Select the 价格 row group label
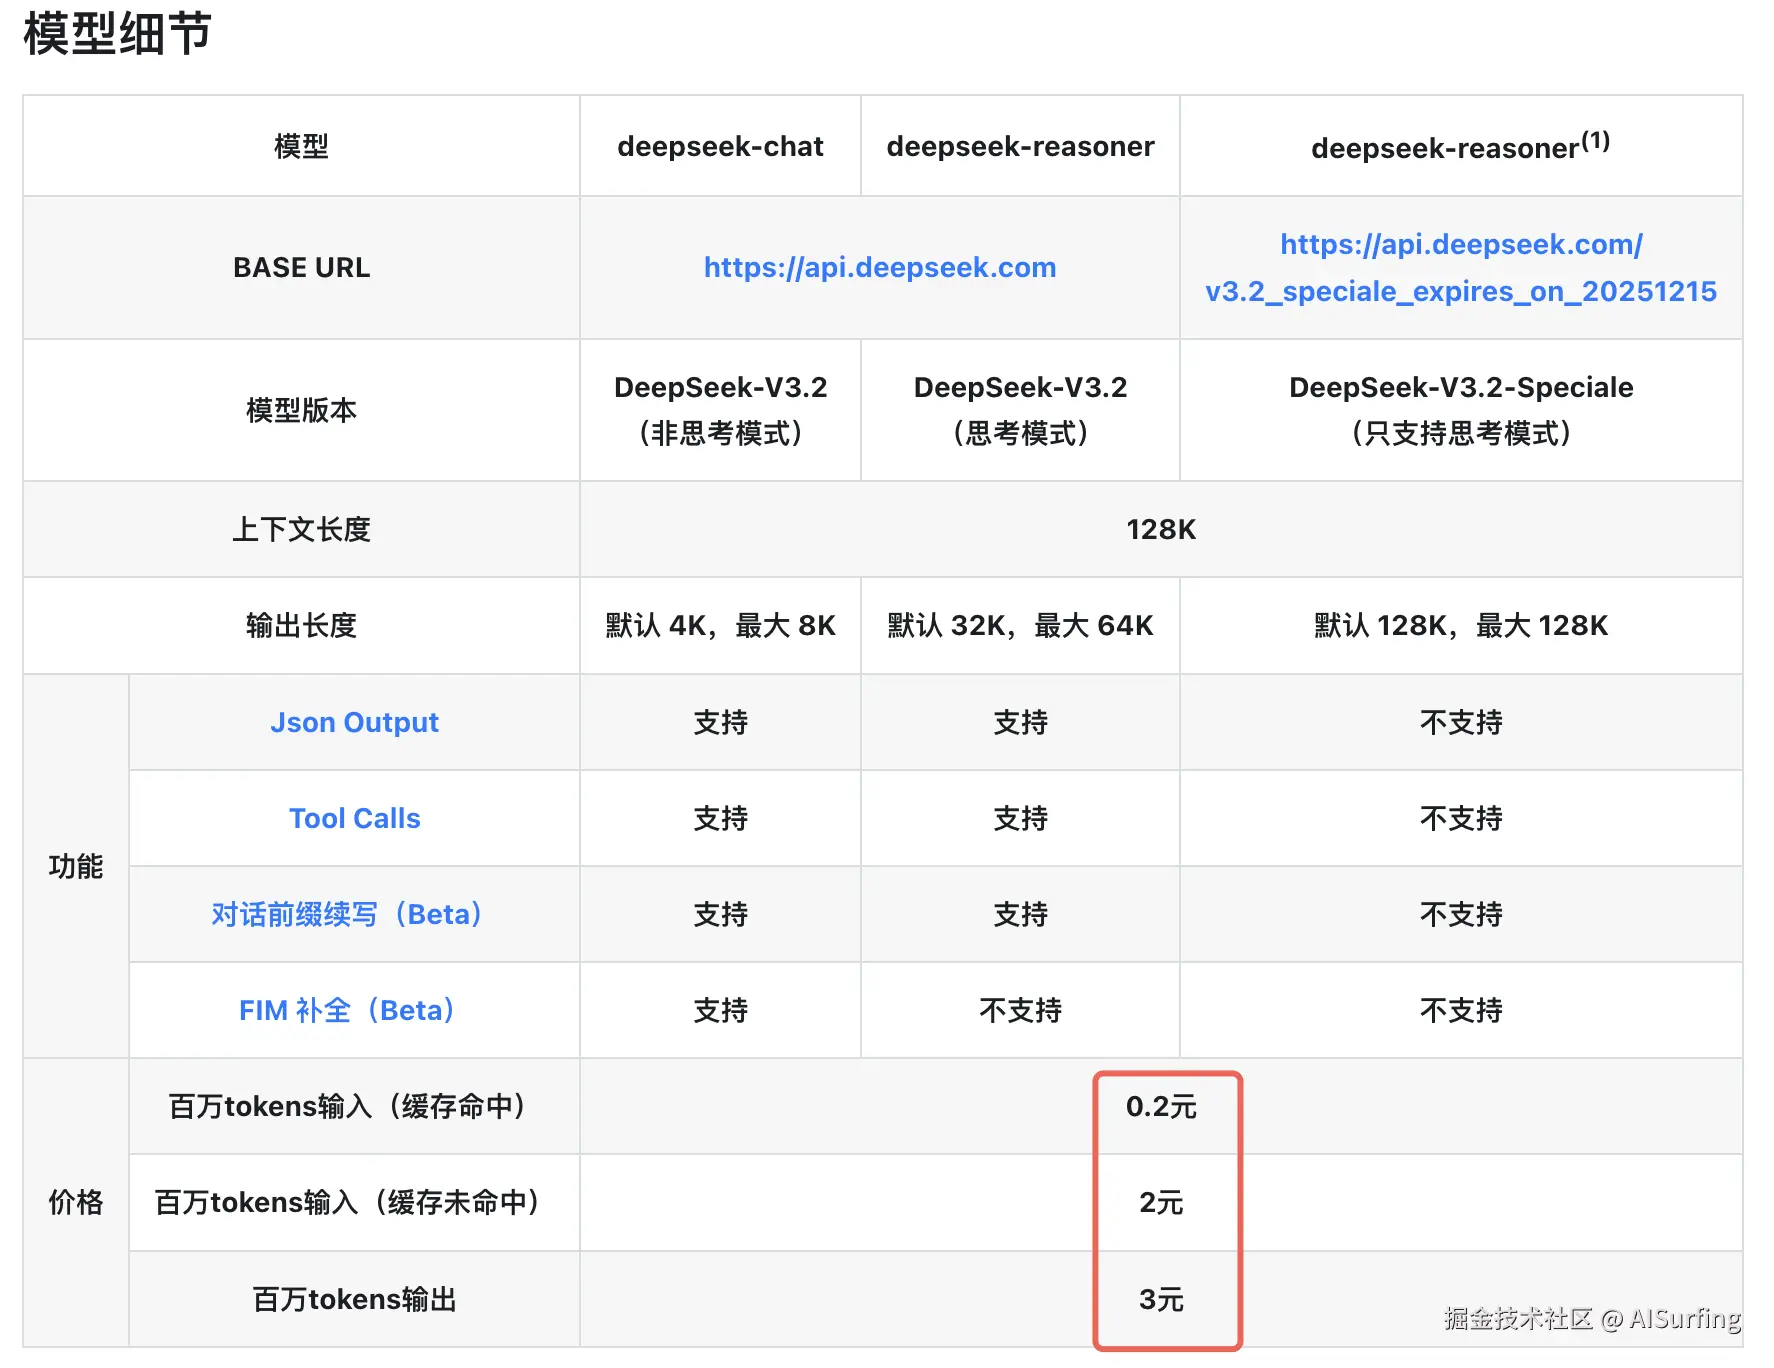Viewport: 1774px width, 1368px height. 75,1203
